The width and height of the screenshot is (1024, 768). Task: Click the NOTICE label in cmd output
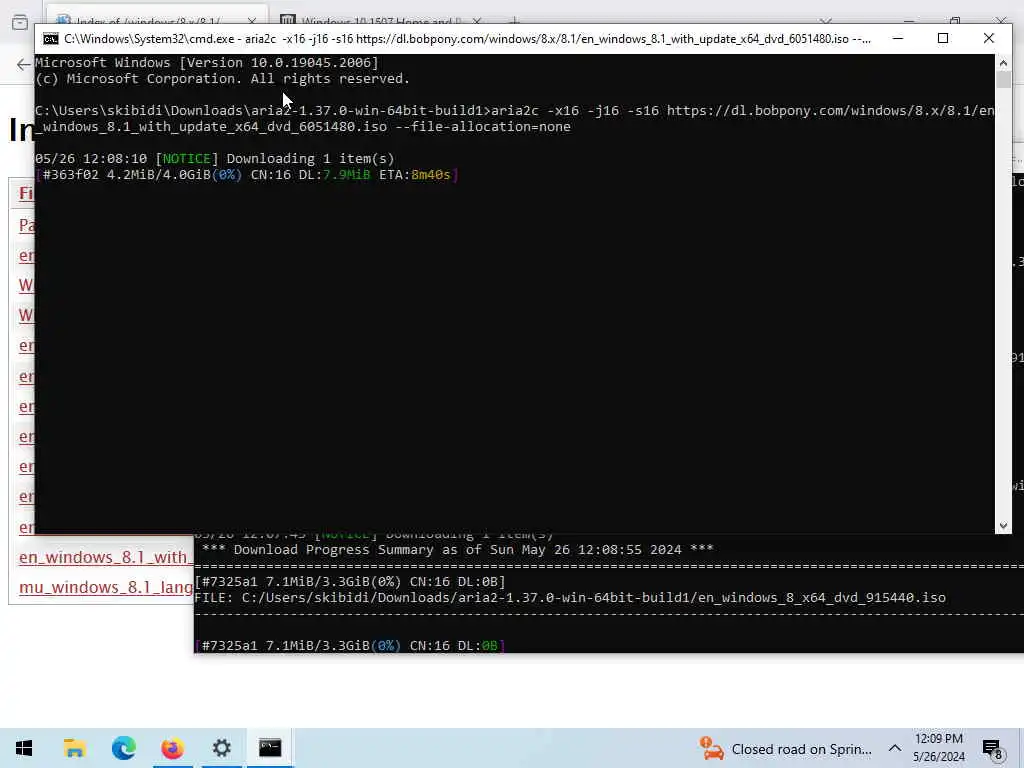[186, 159]
